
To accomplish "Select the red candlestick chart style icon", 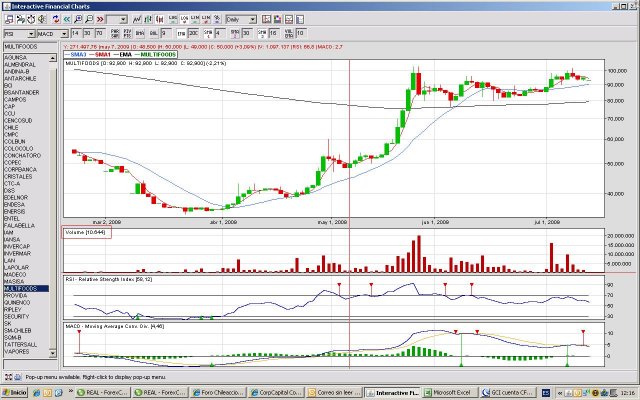I will point(159,19).
